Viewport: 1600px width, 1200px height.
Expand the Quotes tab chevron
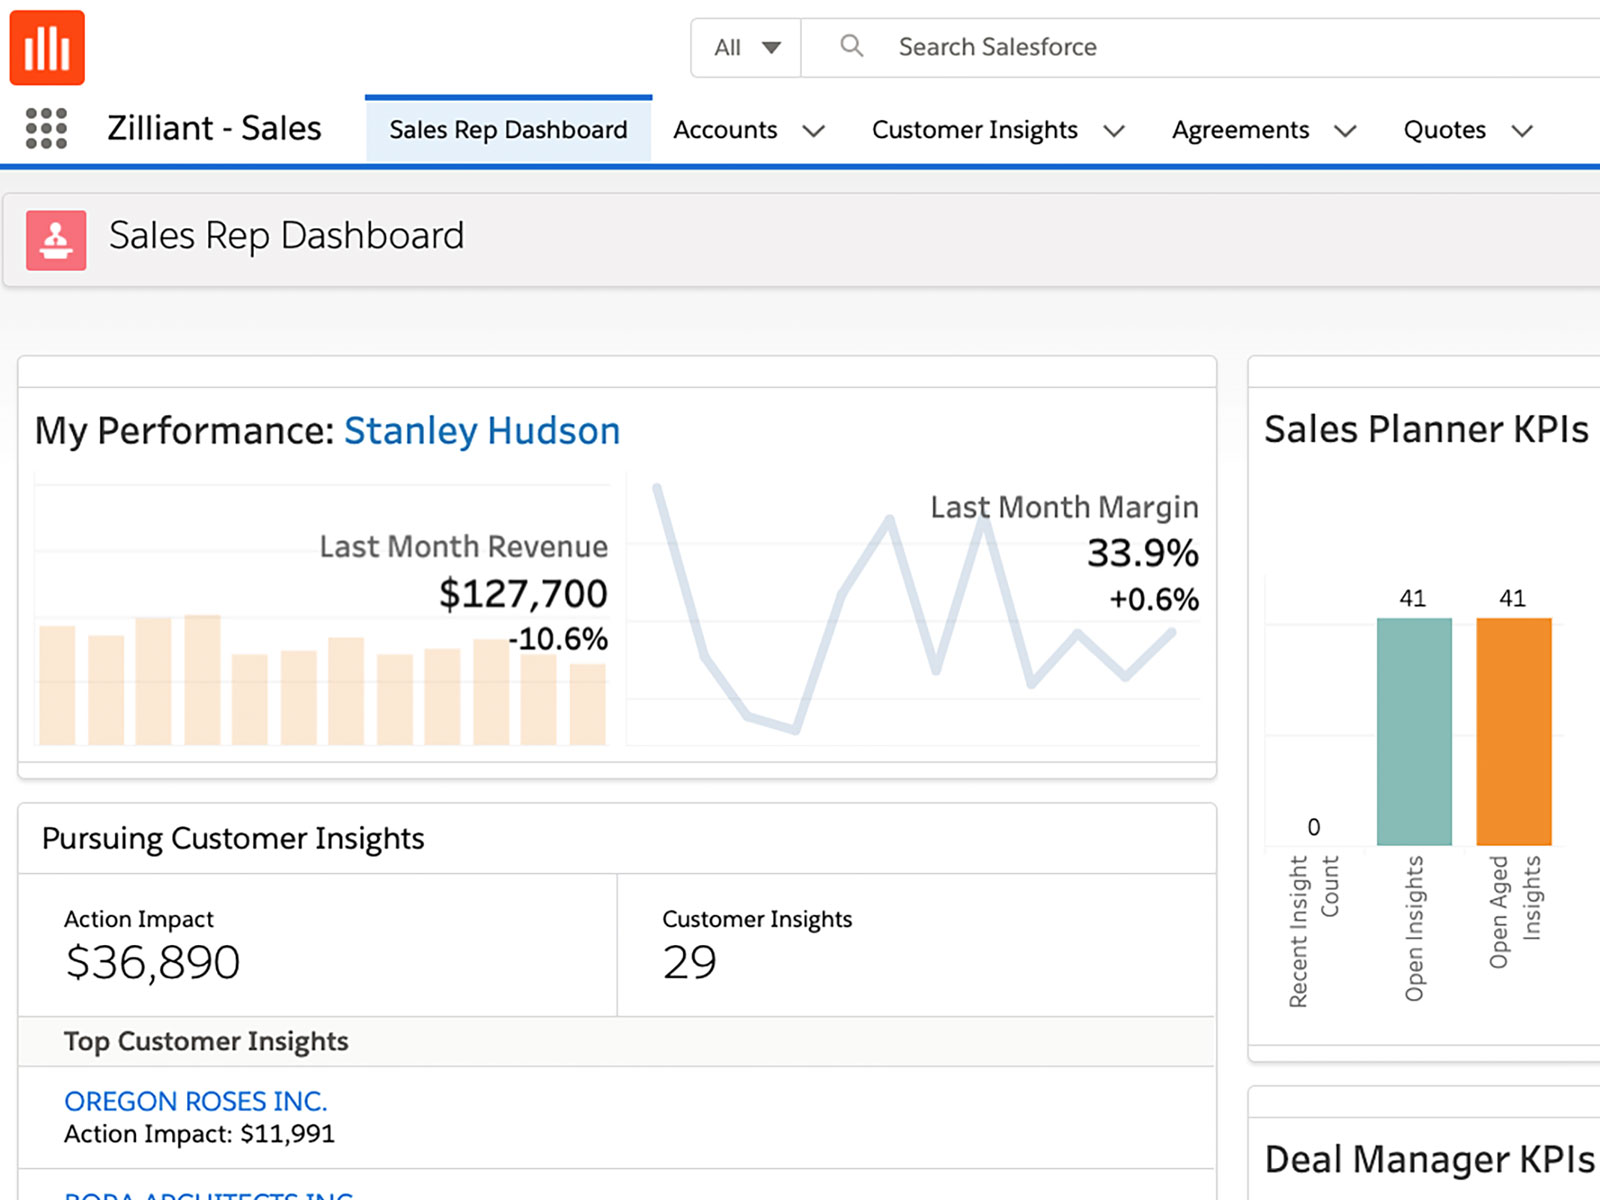1522,131
